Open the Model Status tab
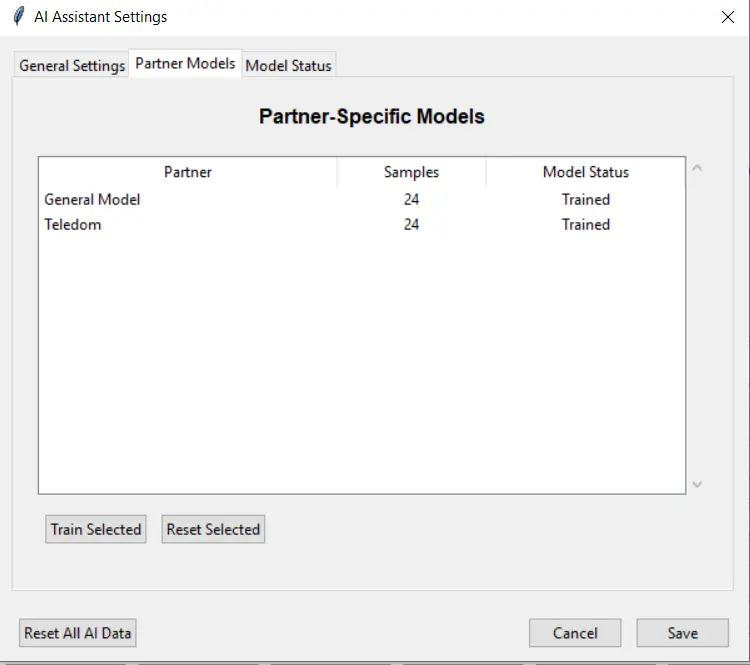The width and height of the screenshot is (750, 665). 288,65
